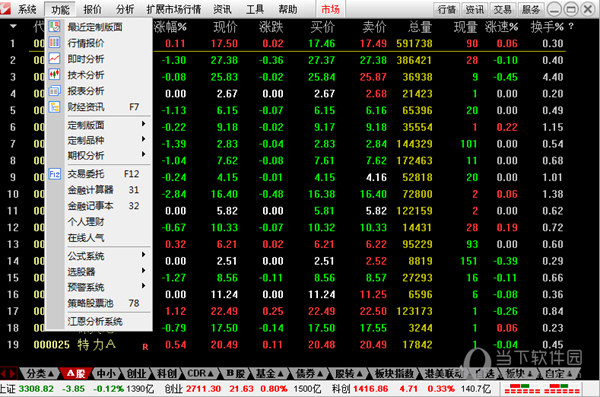Click the 即时分析 chart icon
The width and height of the screenshot is (600, 397).
[54, 59]
